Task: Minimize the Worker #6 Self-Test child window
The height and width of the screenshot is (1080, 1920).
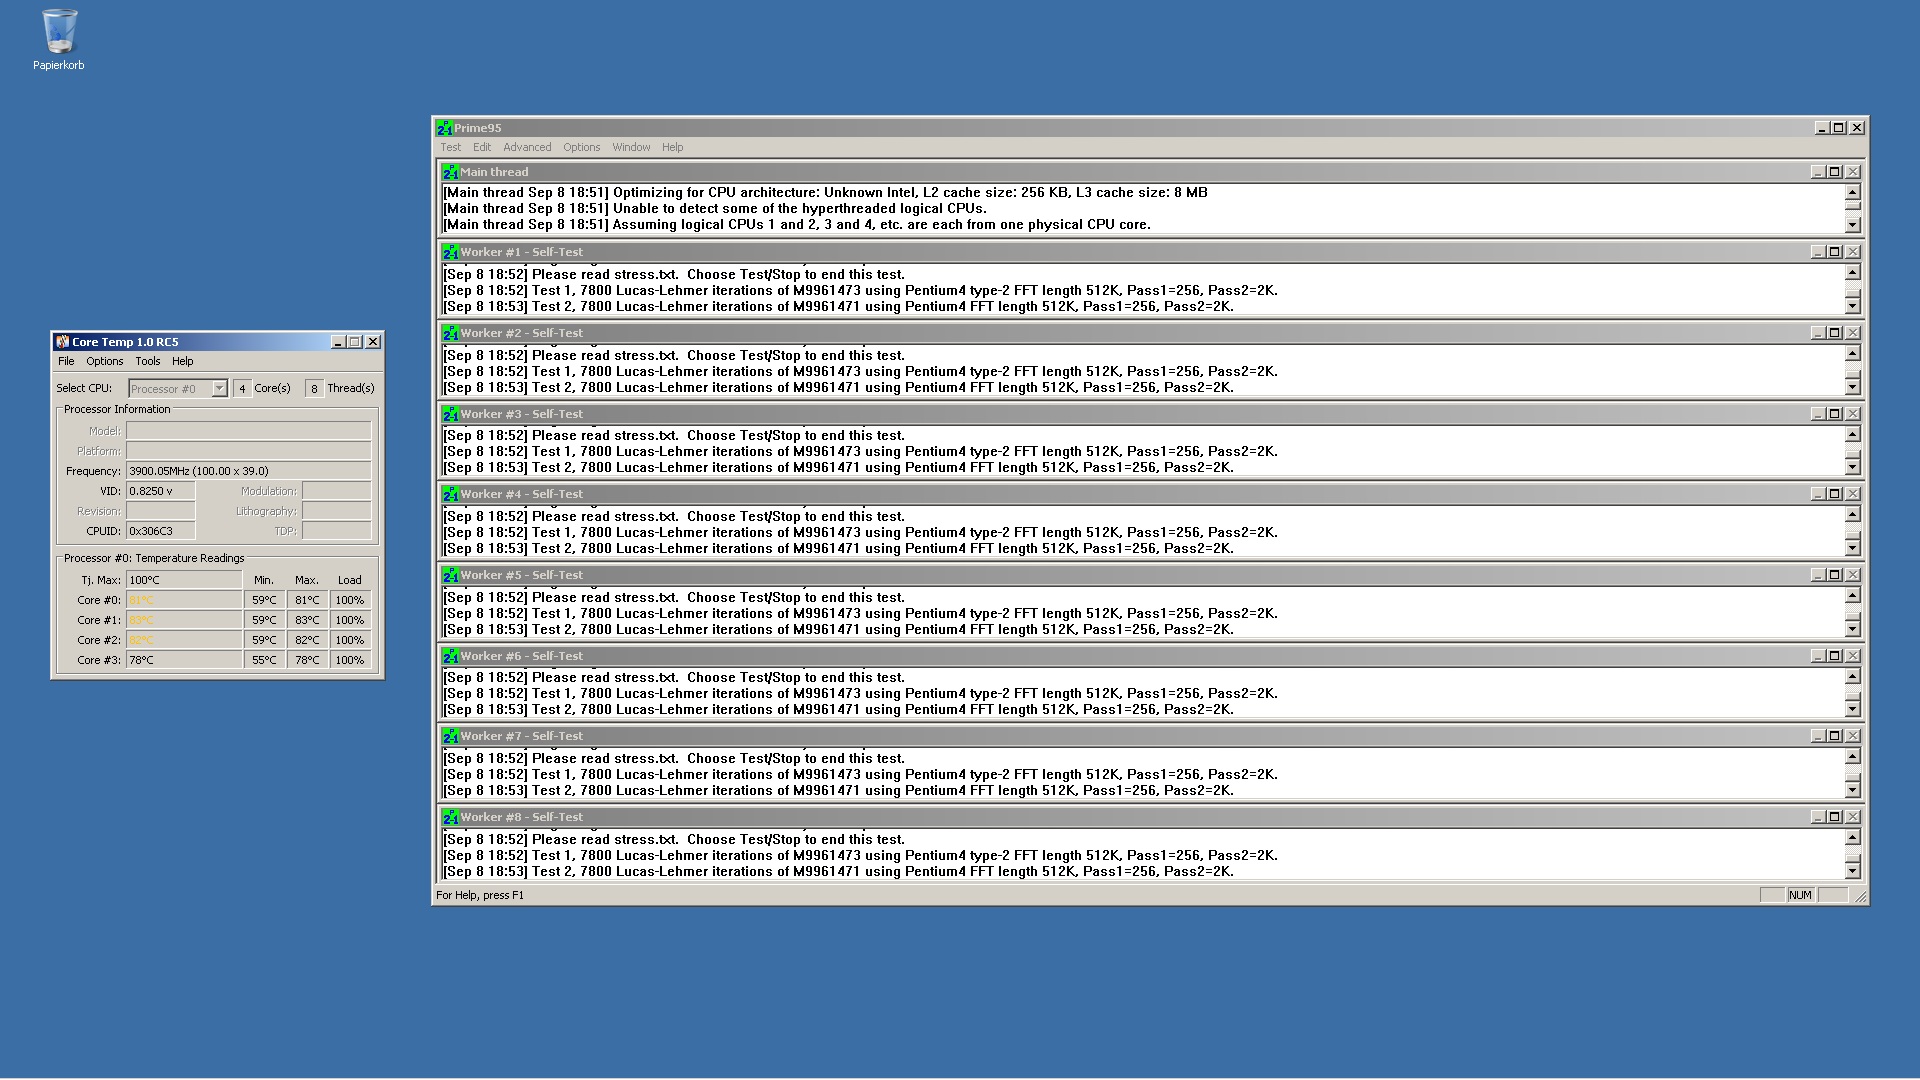Action: pos(1817,656)
